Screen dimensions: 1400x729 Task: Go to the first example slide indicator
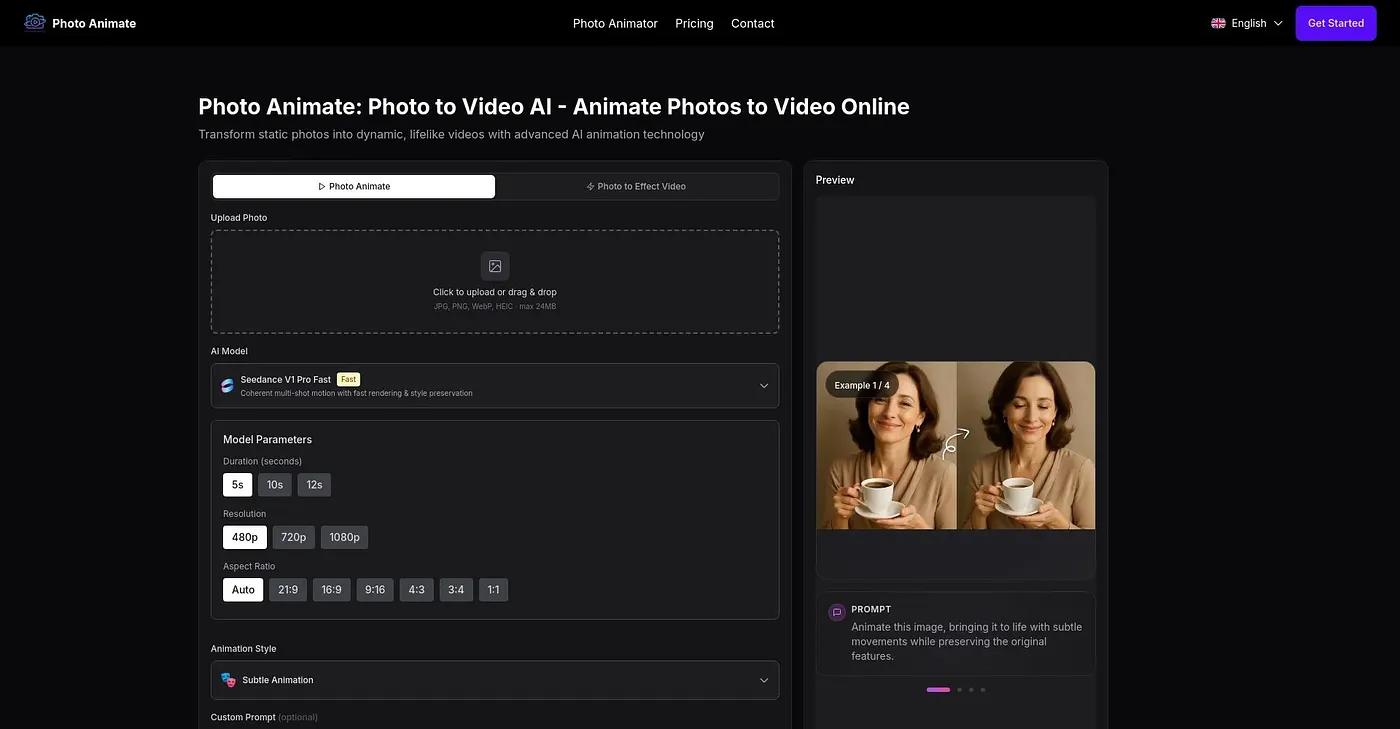(x=938, y=690)
